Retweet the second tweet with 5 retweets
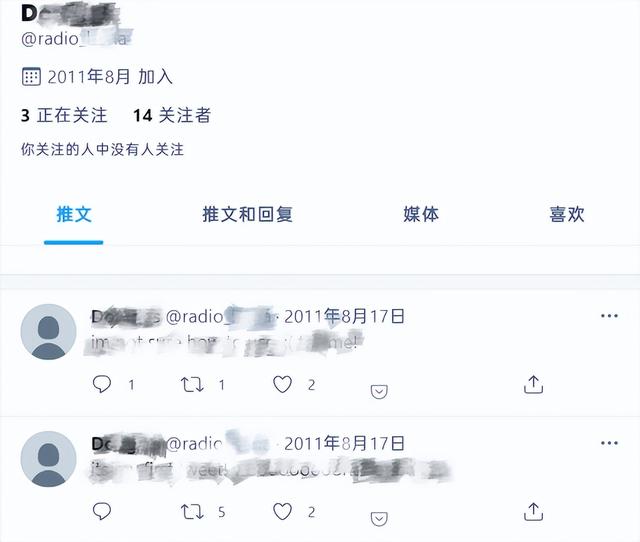640x542 pixels. pyautogui.click(x=192, y=512)
